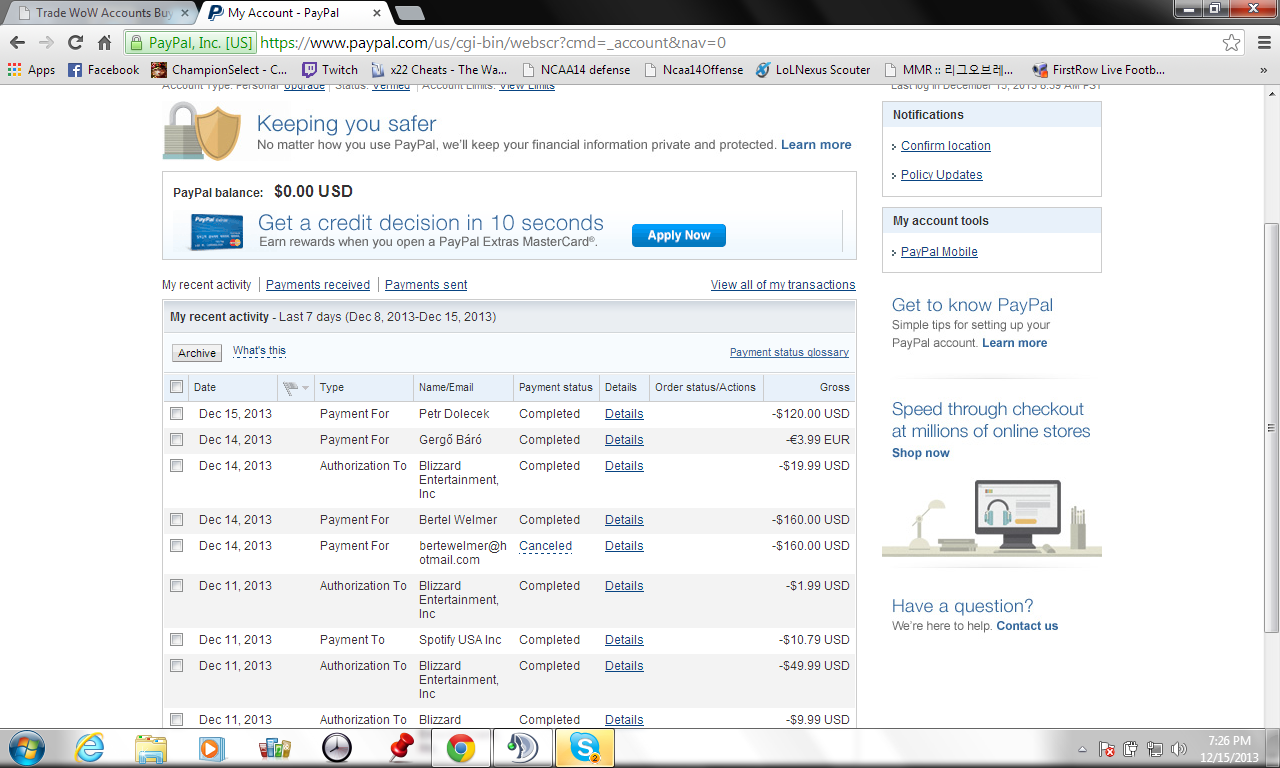Switch to Skype in the taskbar
Image resolution: width=1280 pixels, height=768 pixels.
pyautogui.click(x=585, y=748)
